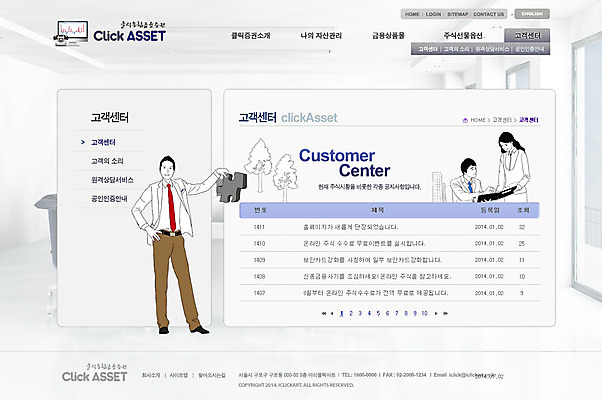Click the footer Click ASSET logo
602x400 pixels.
click(x=94, y=373)
